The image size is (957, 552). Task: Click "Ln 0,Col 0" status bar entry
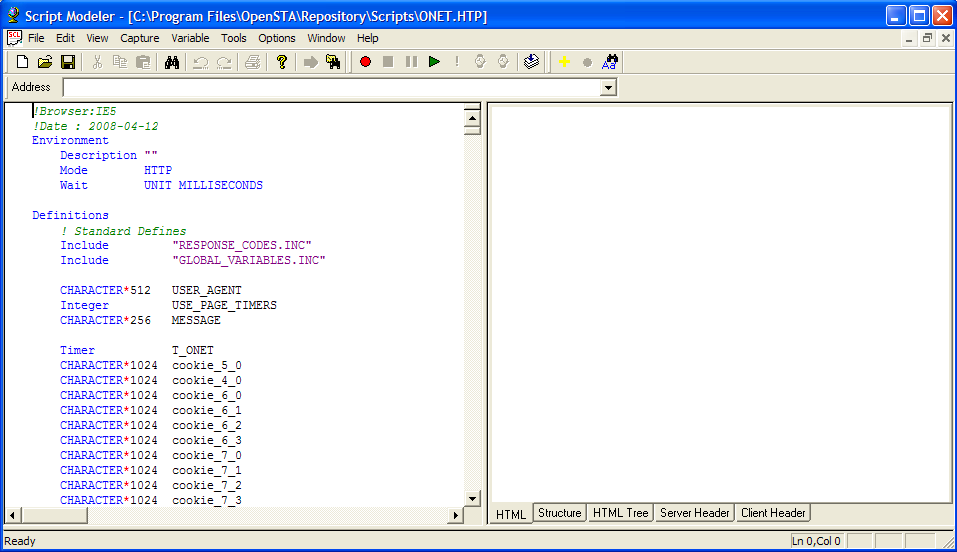[x=816, y=541]
